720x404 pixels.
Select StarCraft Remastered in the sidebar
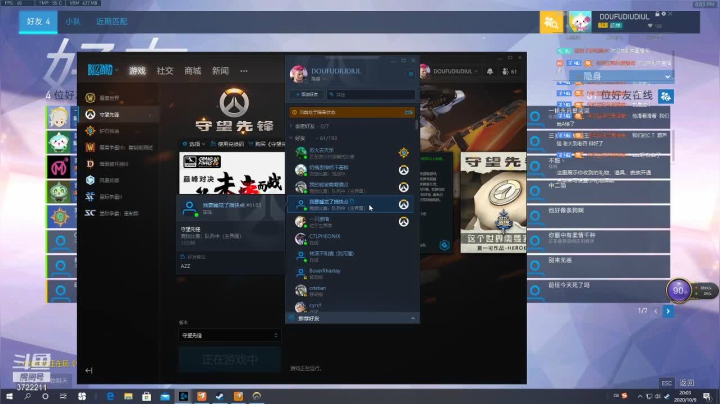tap(118, 213)
